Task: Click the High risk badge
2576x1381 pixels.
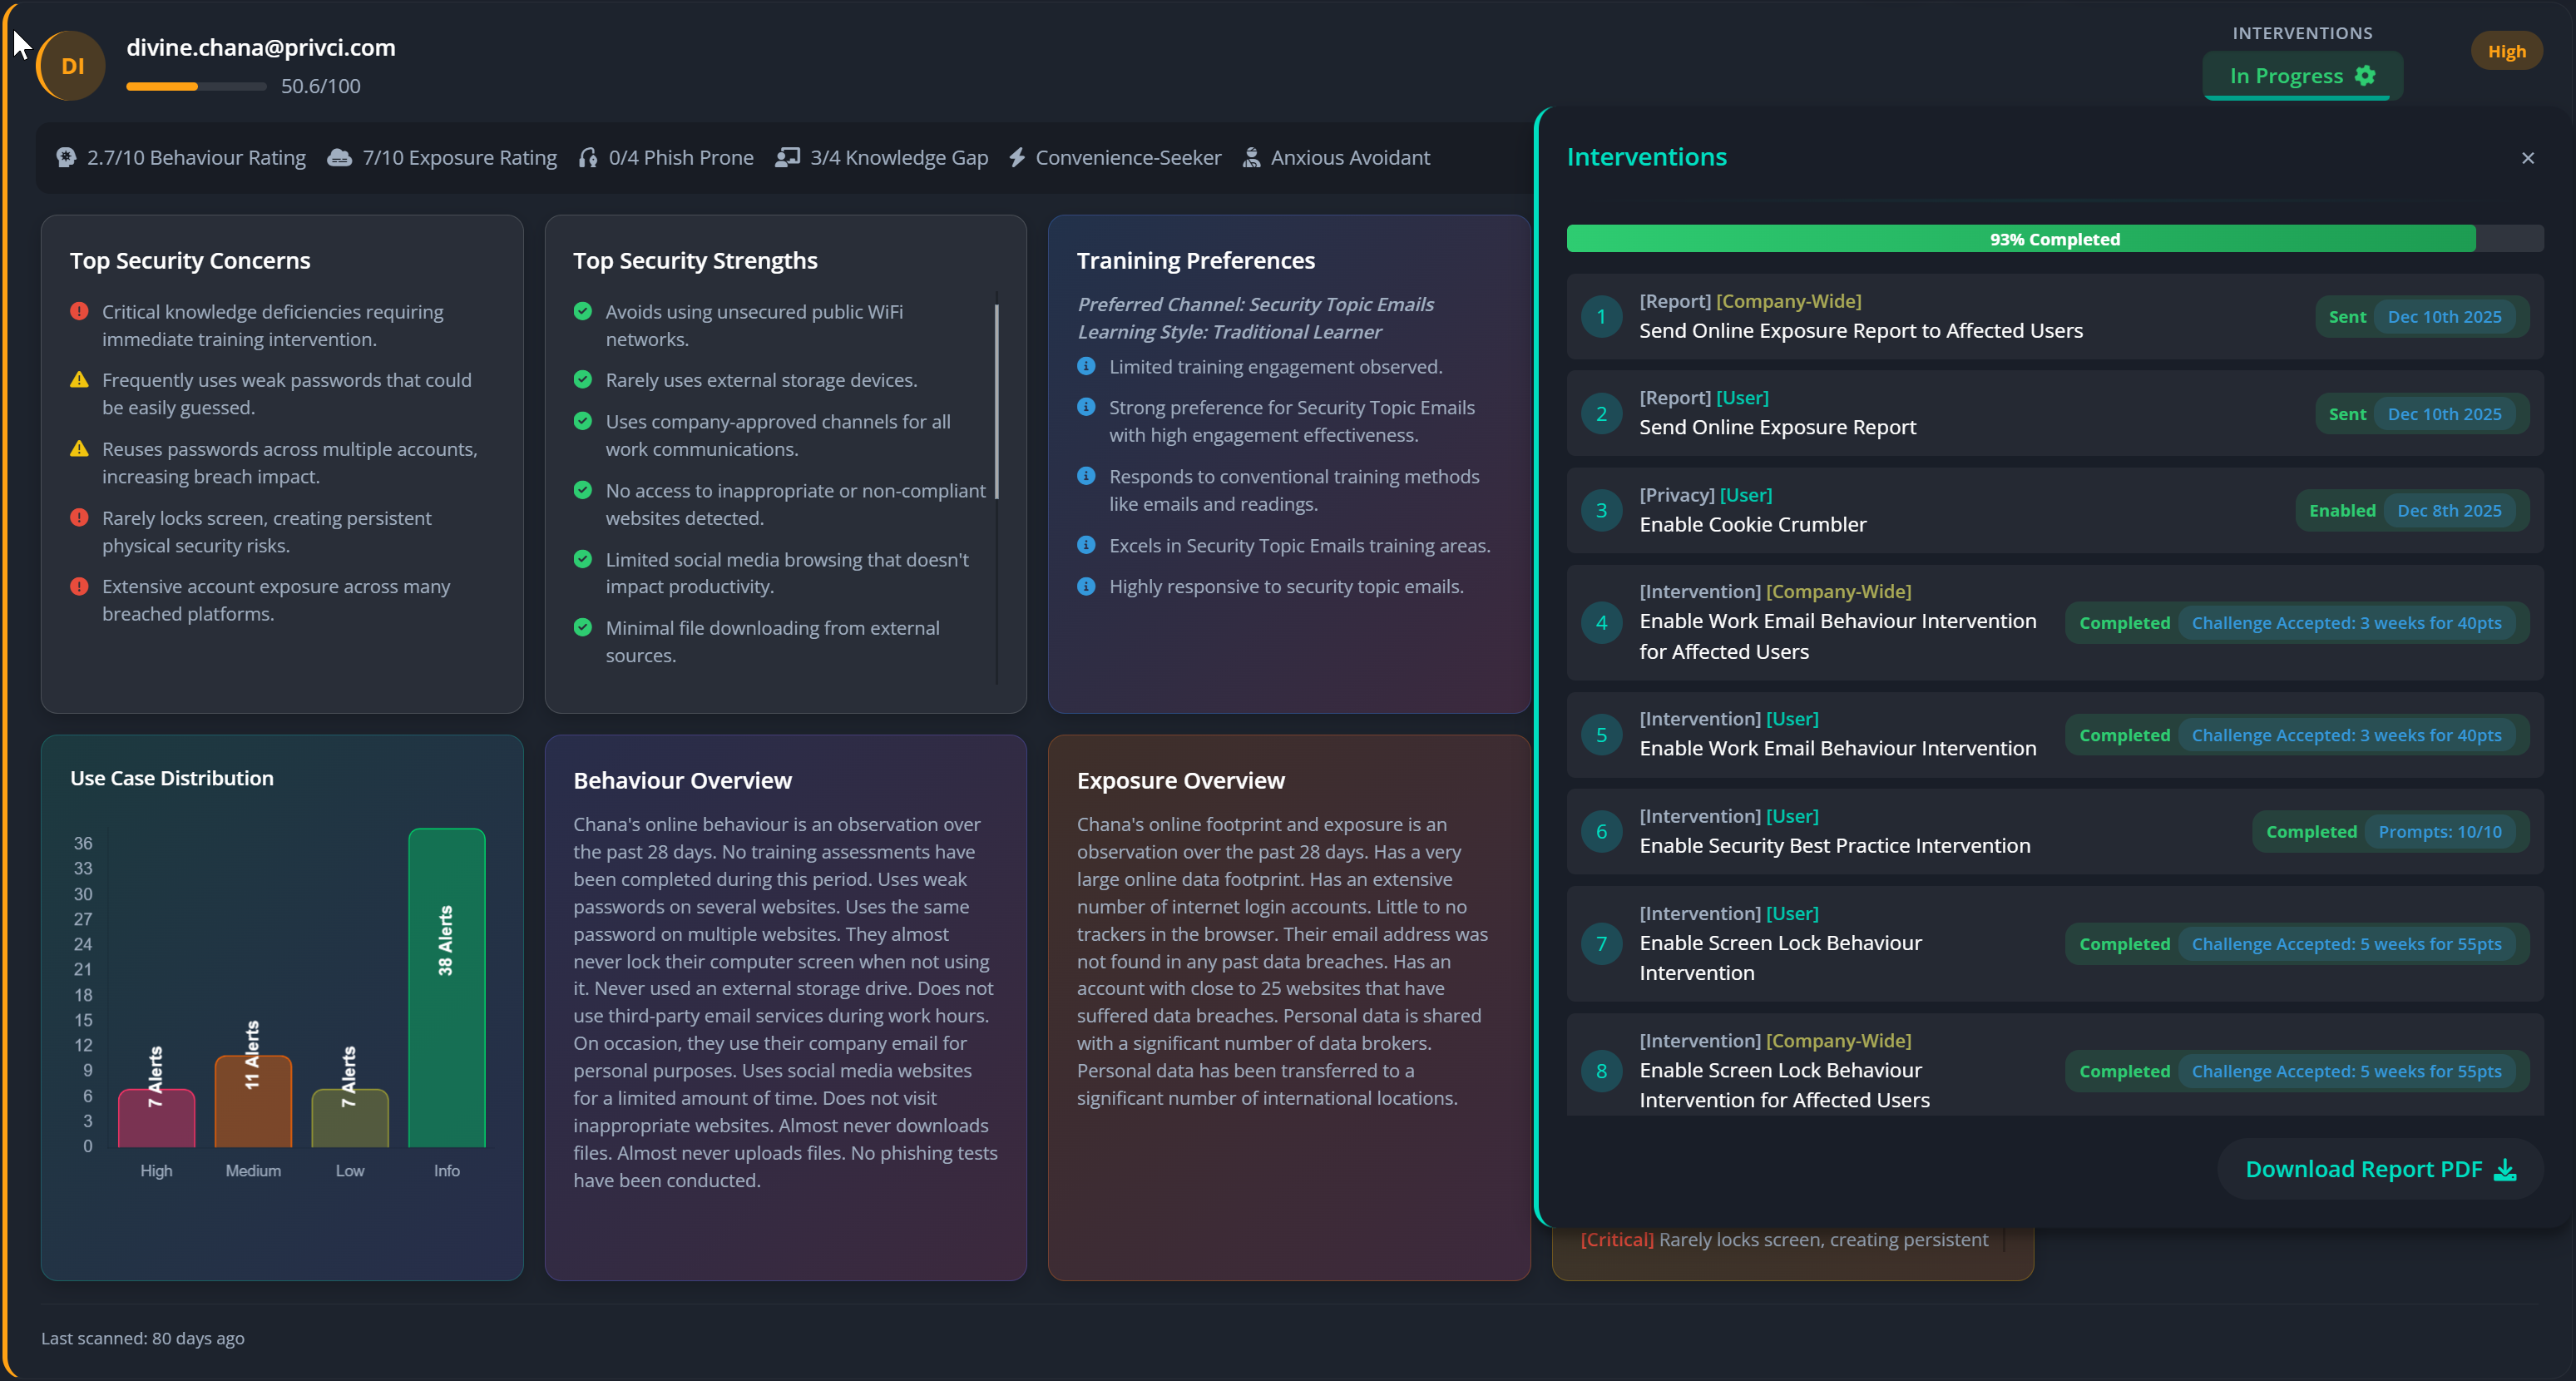Action: click(x=2506, y=52)
